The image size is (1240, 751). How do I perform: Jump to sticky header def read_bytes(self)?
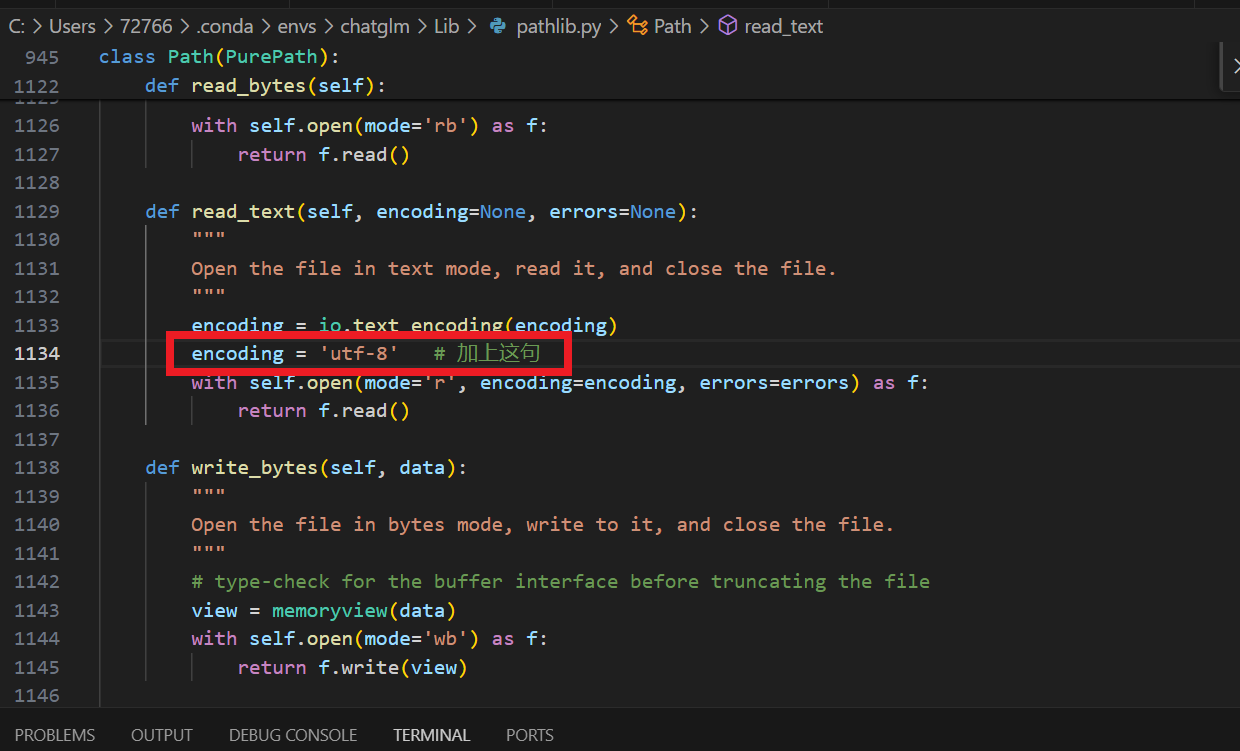point(264,86)
